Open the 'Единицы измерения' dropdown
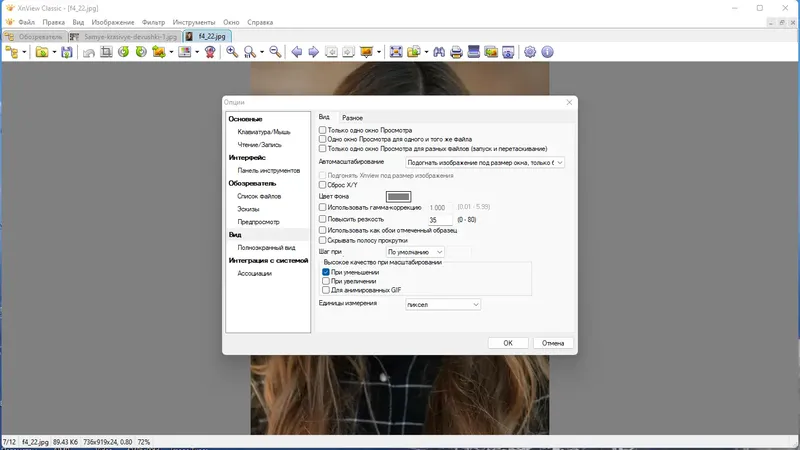 point(443,305)
